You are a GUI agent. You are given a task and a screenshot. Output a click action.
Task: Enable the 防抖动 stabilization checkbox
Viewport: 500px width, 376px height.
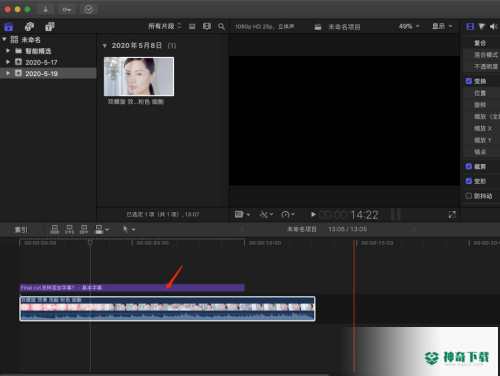pyautogui.click(x=469, y=196)
